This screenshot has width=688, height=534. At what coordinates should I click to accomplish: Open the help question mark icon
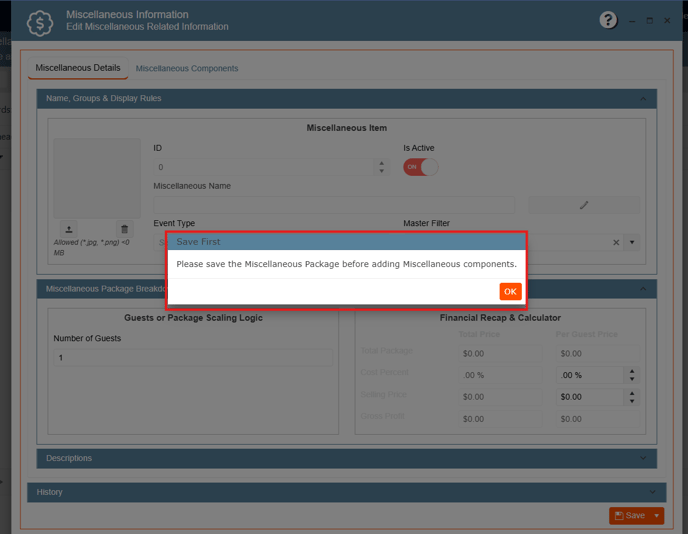[x=608, y=20]
